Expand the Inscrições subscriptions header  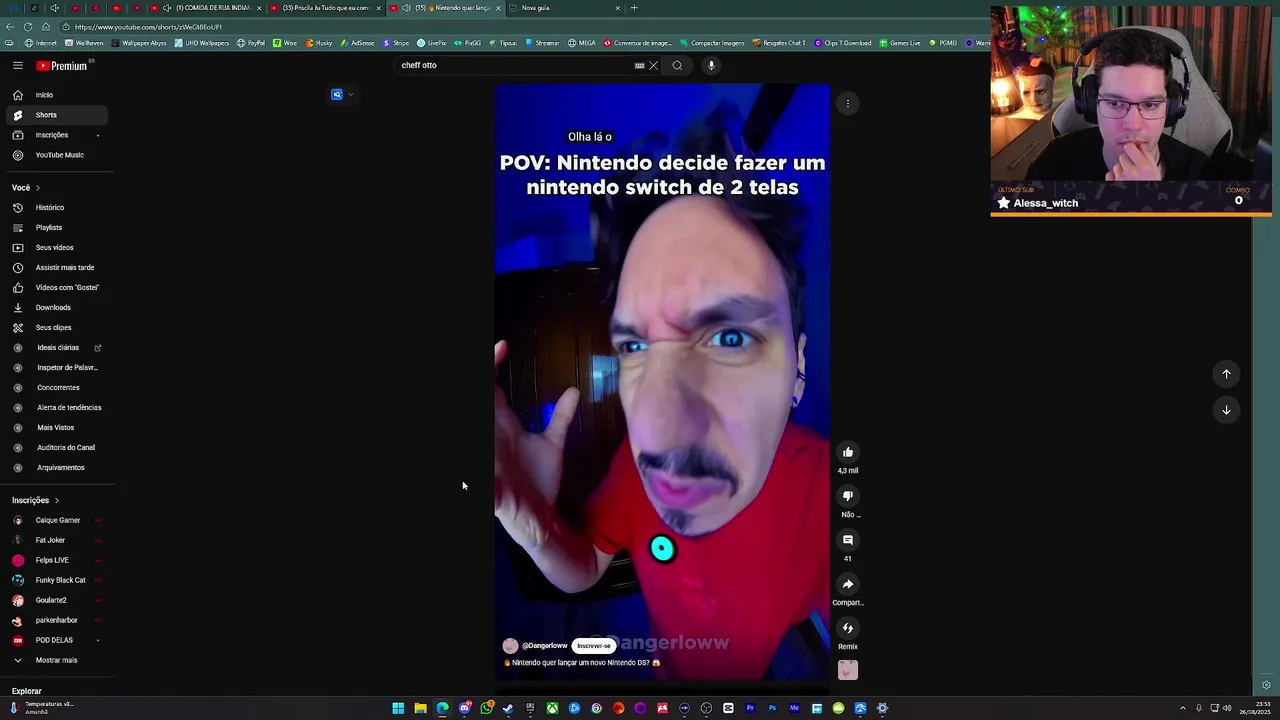pyautogui.click(x=36, y=500)
